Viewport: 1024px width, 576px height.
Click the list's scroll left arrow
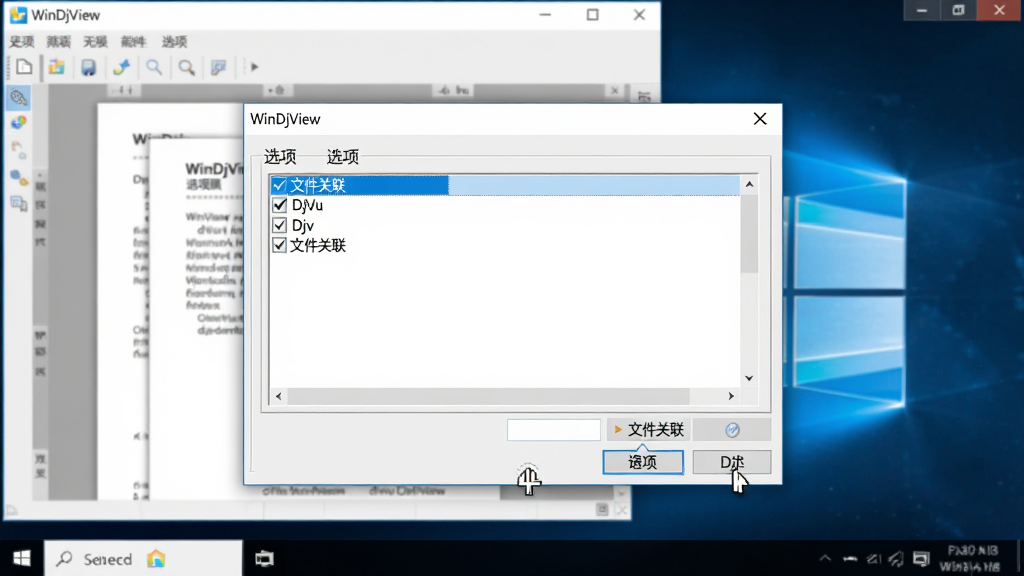[279, 396]
